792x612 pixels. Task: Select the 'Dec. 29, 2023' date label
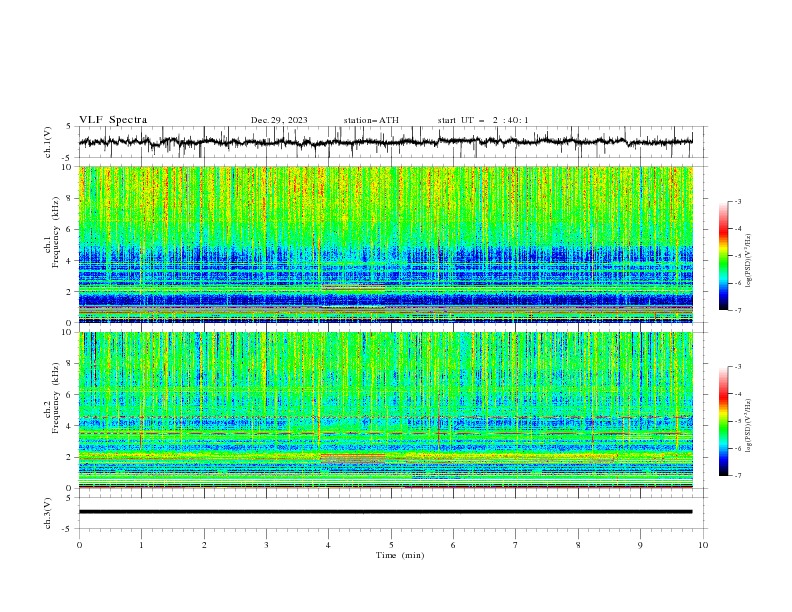click(279, 120)
